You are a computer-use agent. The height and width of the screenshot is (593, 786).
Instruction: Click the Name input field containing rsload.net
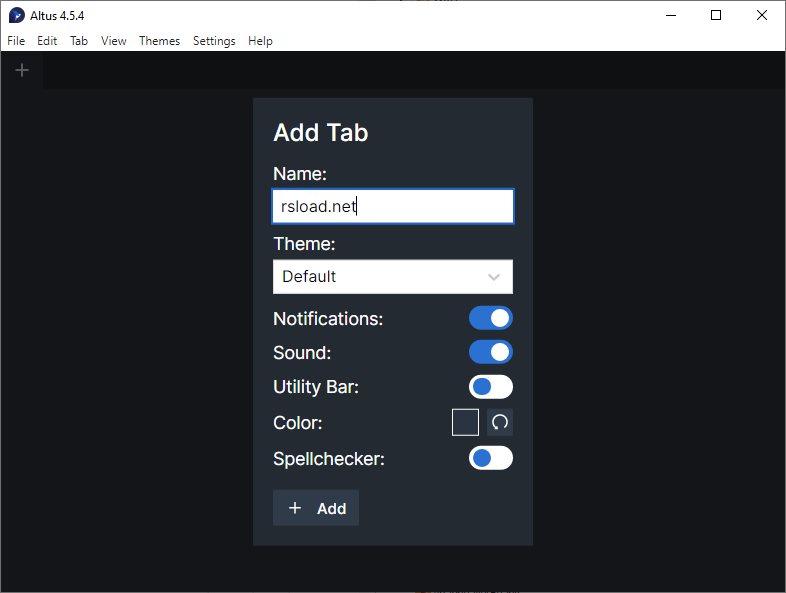pyautogui.click(x=392, y=207)
